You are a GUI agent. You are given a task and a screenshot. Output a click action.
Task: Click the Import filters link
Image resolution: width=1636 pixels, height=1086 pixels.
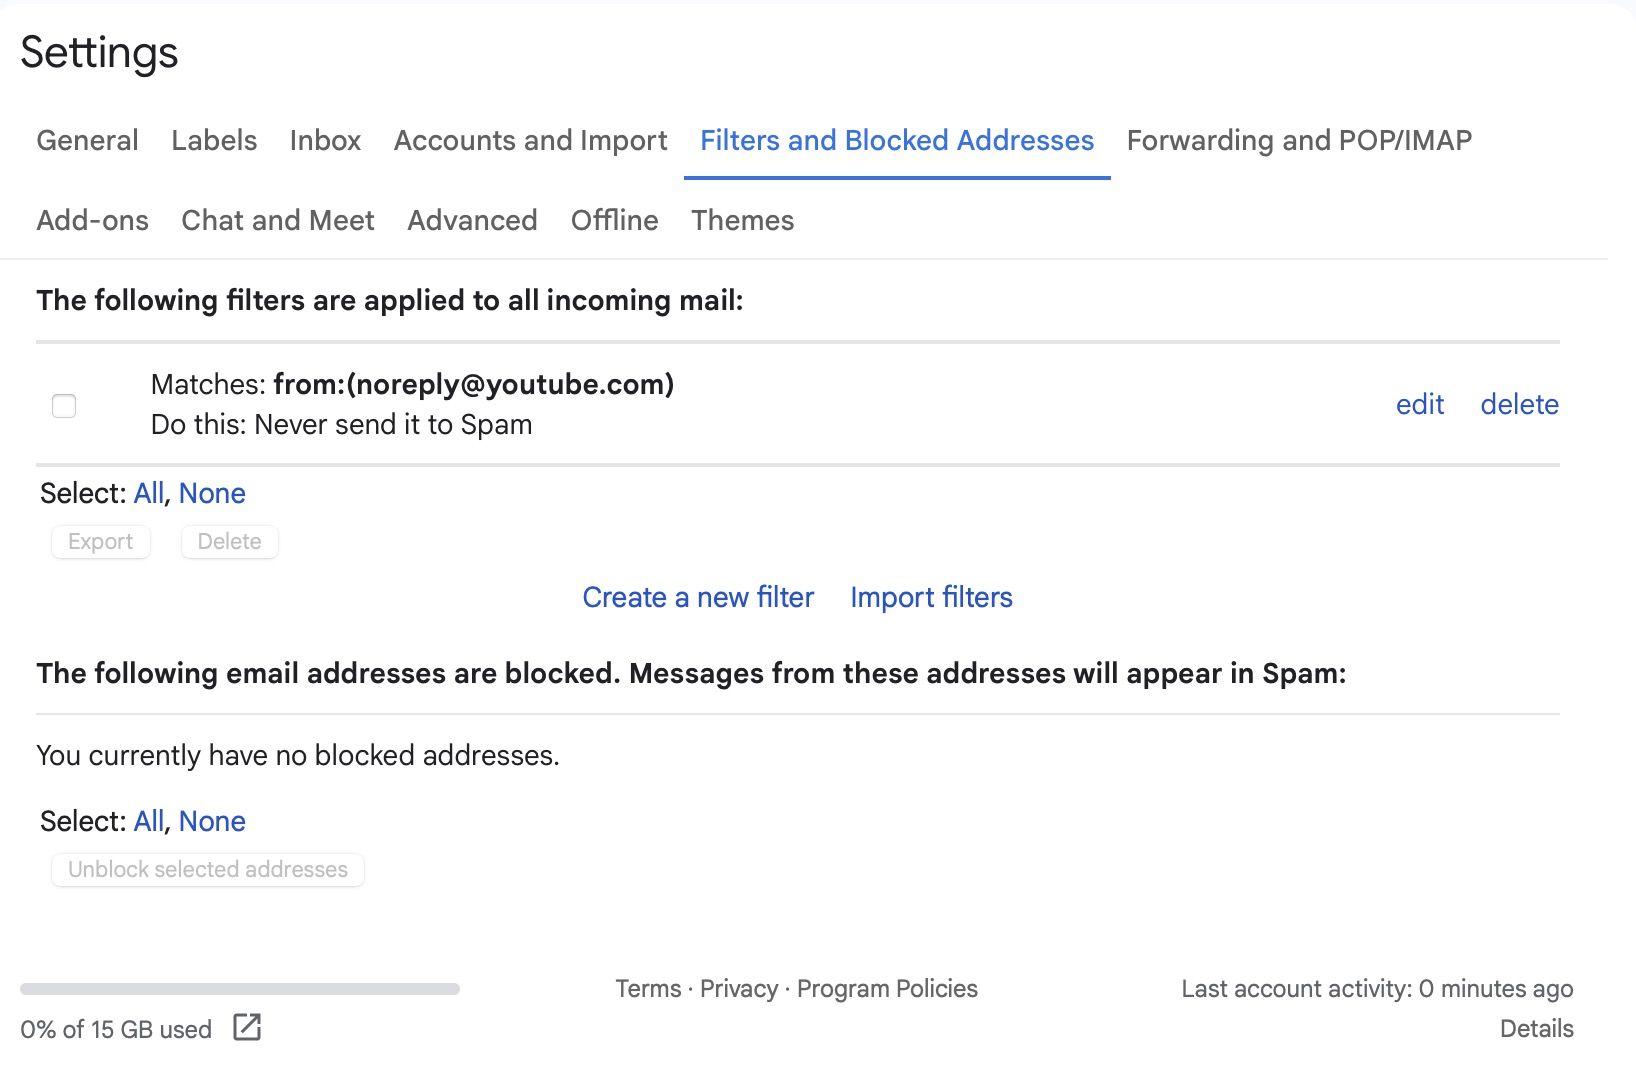[931, 597]
